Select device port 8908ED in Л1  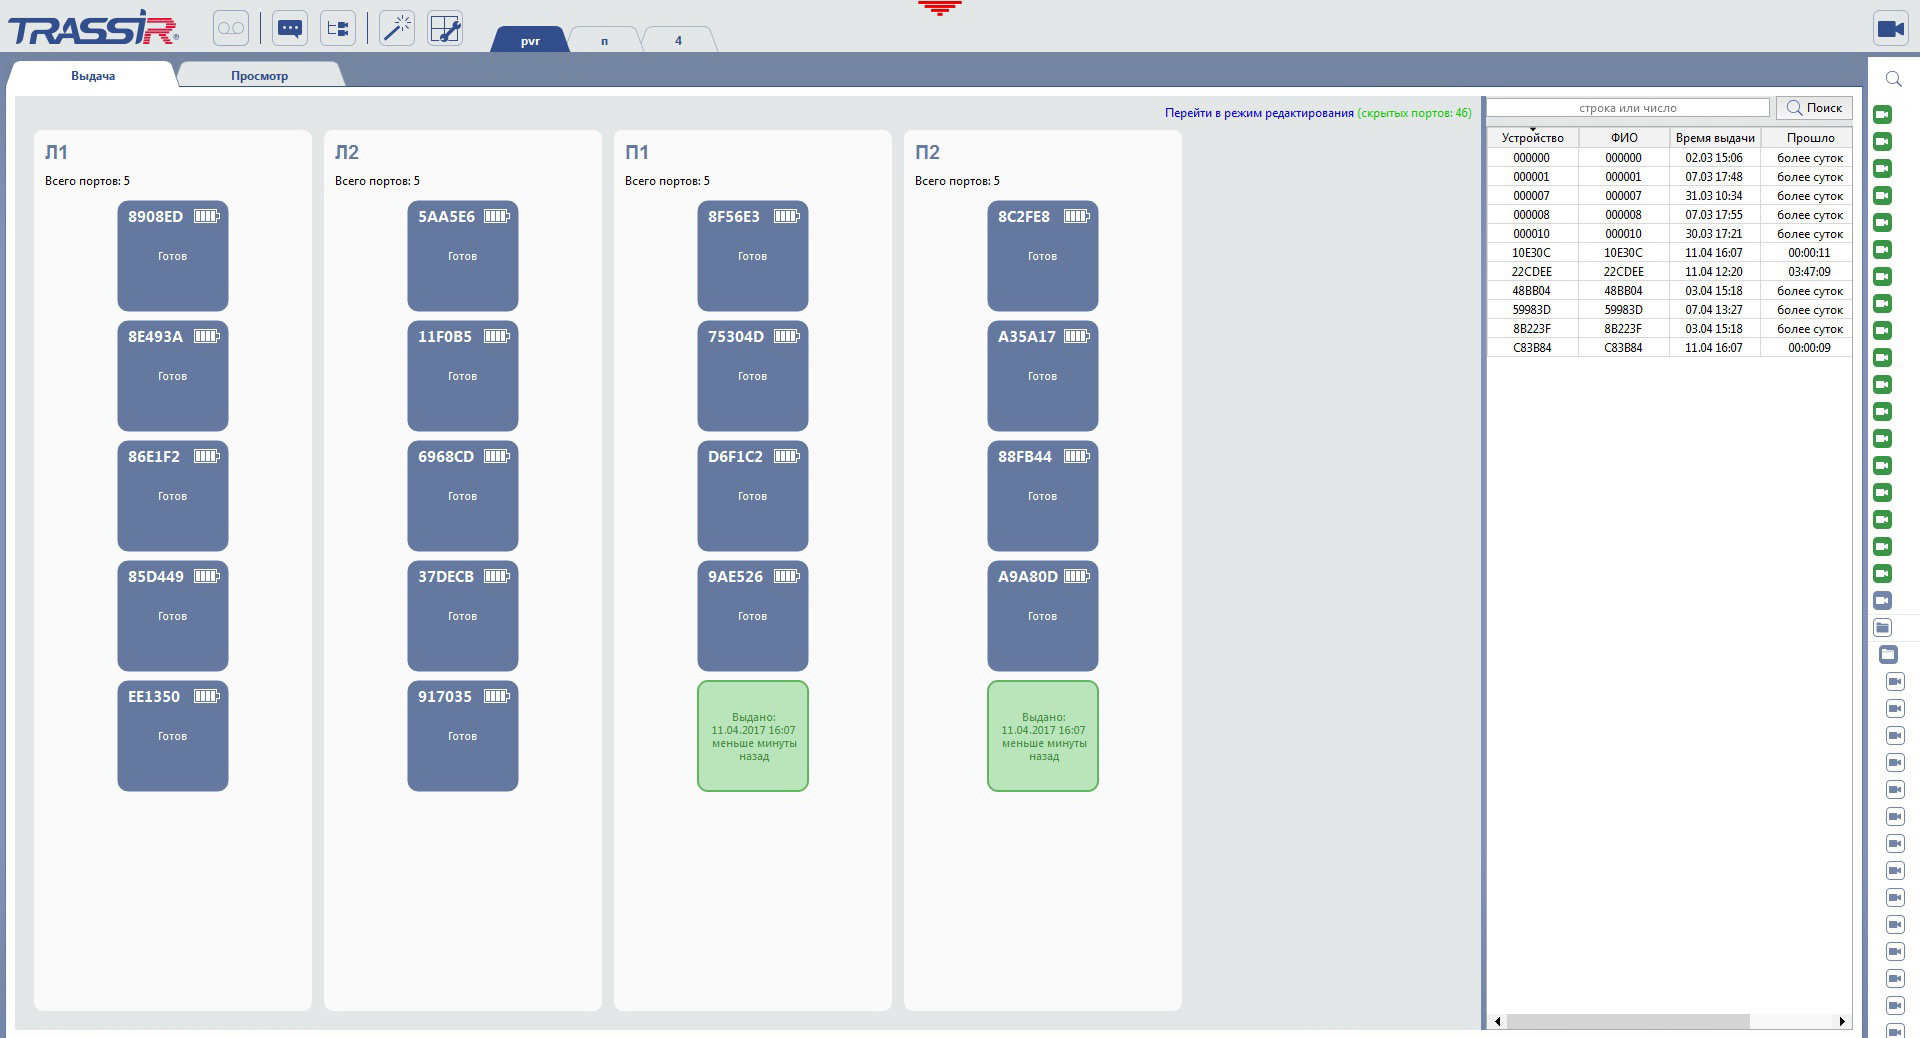[x=173, y=256]
